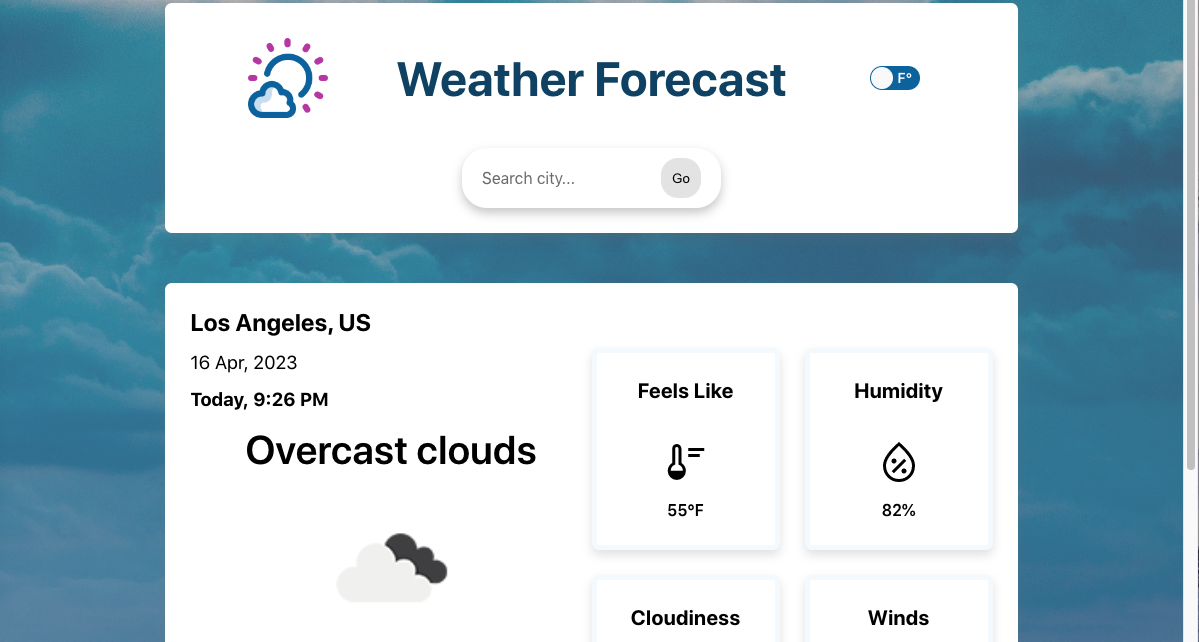Click the Humidity card heading

898,391
